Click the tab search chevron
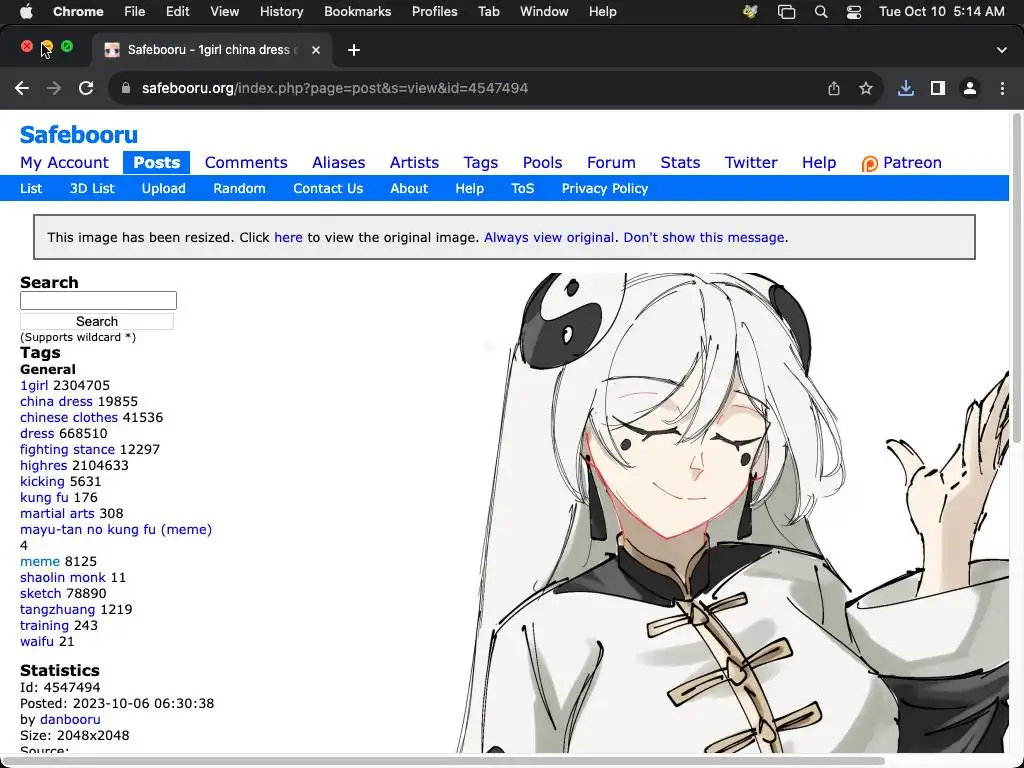The height and width of the screenshot is (768, 1024). 1002,50
